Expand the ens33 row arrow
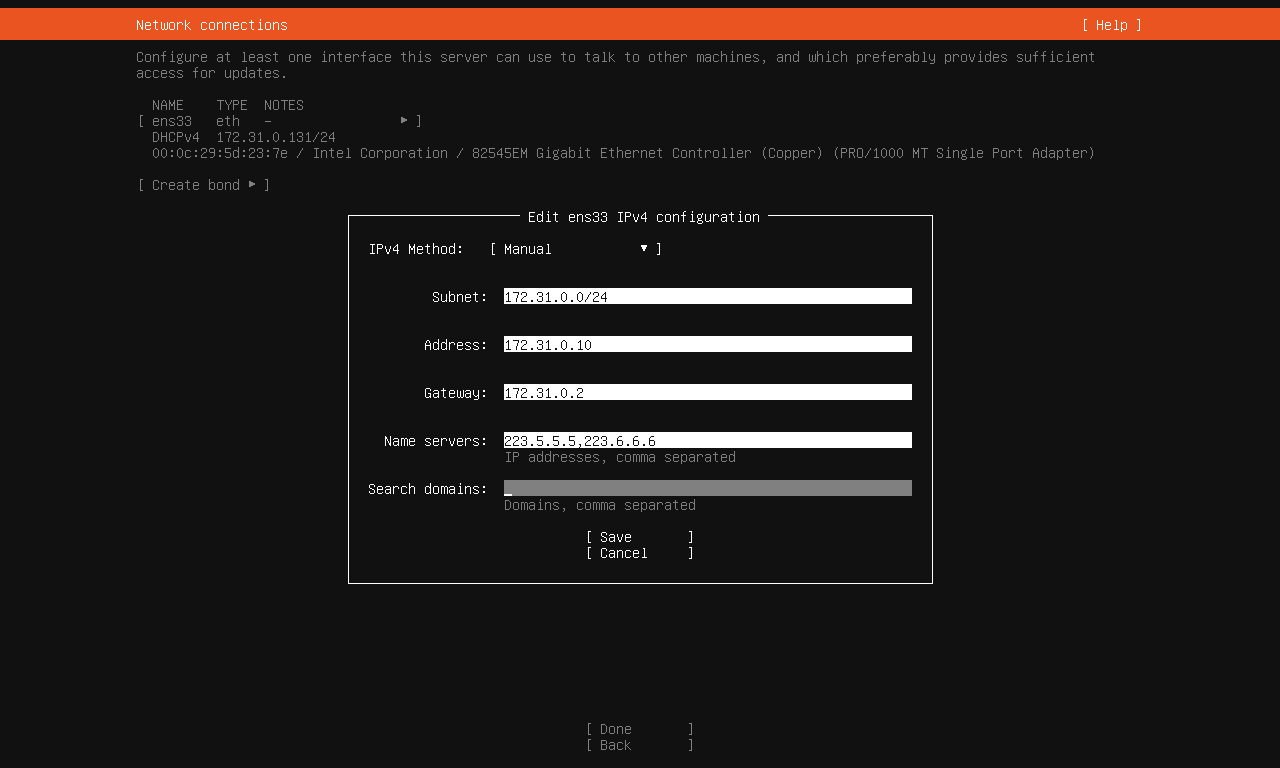This screenshot has width=1280, height=768. click(x=404, y=121)
